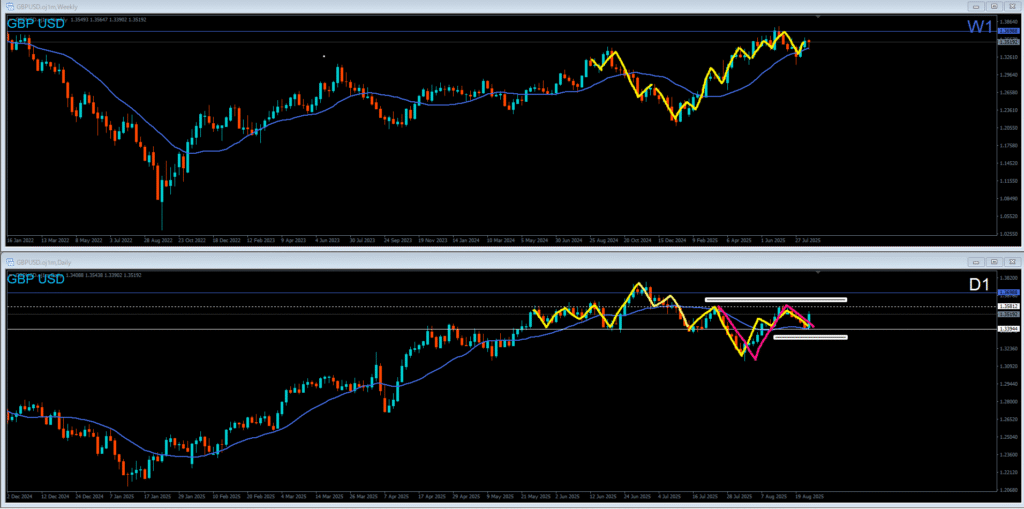The height and width of the screenshot is (509, 1024).
Task: Click the 1.38200 value on Daily price axis
Action: [x=1008, y=278]
